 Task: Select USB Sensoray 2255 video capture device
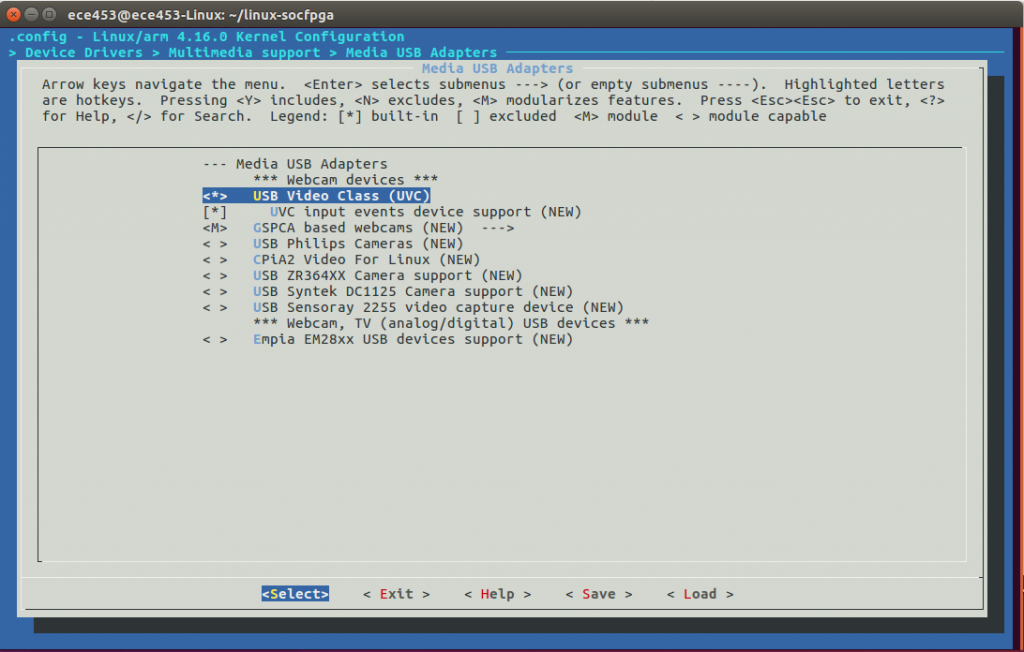click(438, 308)
